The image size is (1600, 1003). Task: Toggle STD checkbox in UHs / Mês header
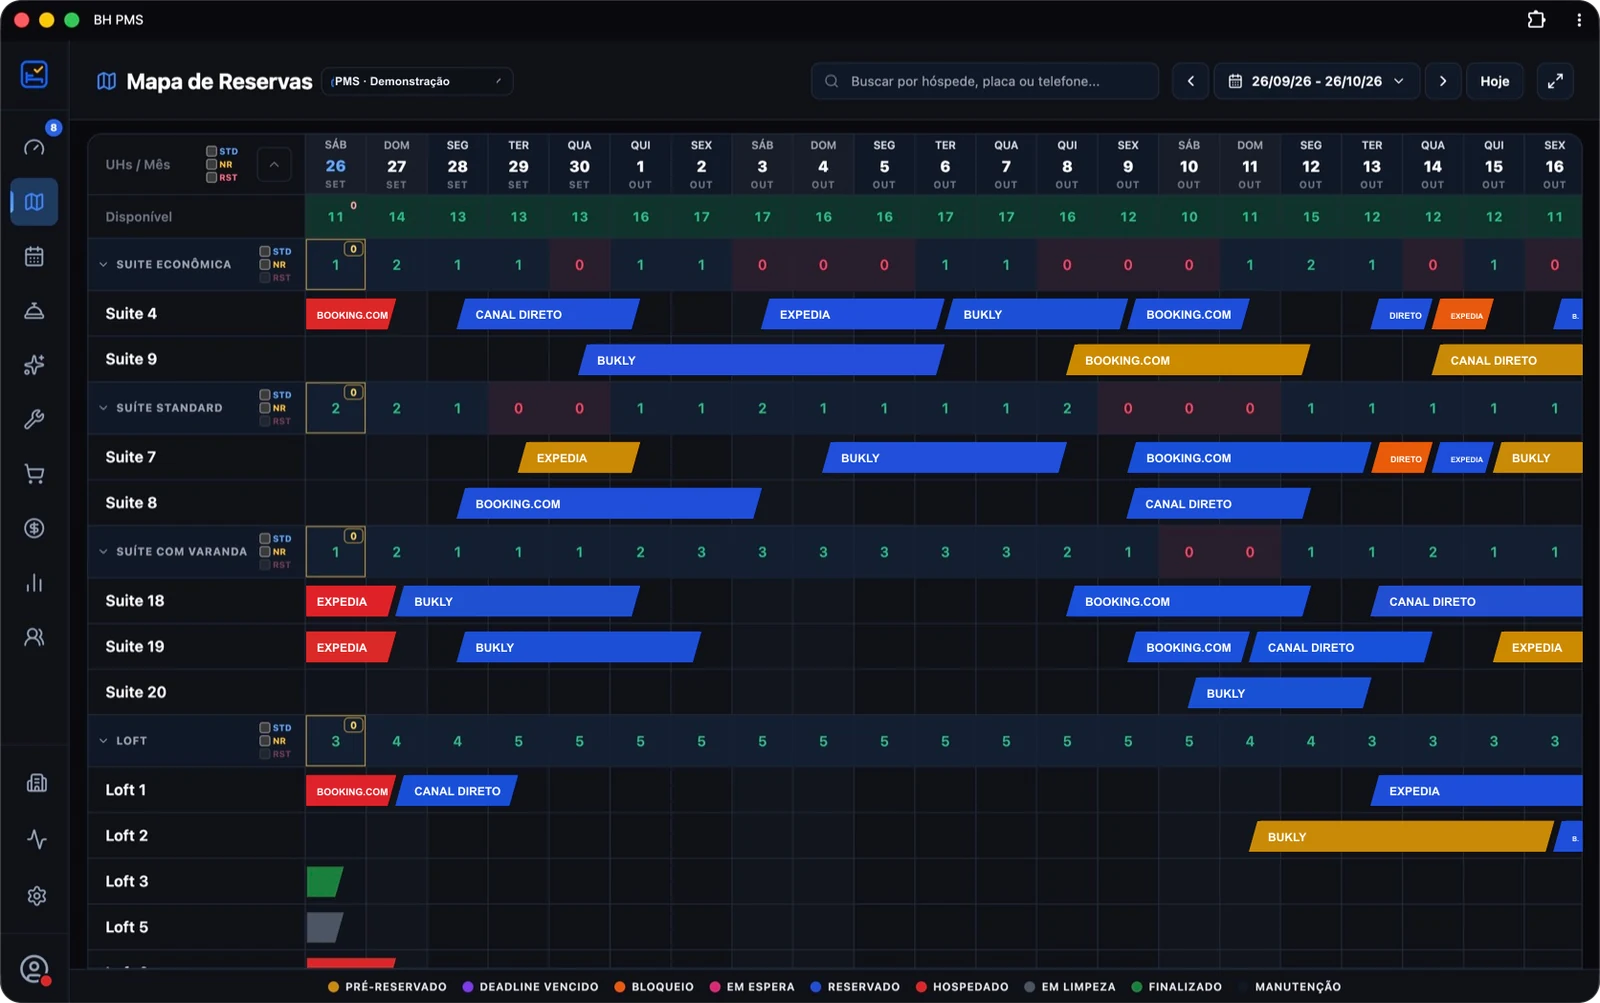[x=212, y=151]
